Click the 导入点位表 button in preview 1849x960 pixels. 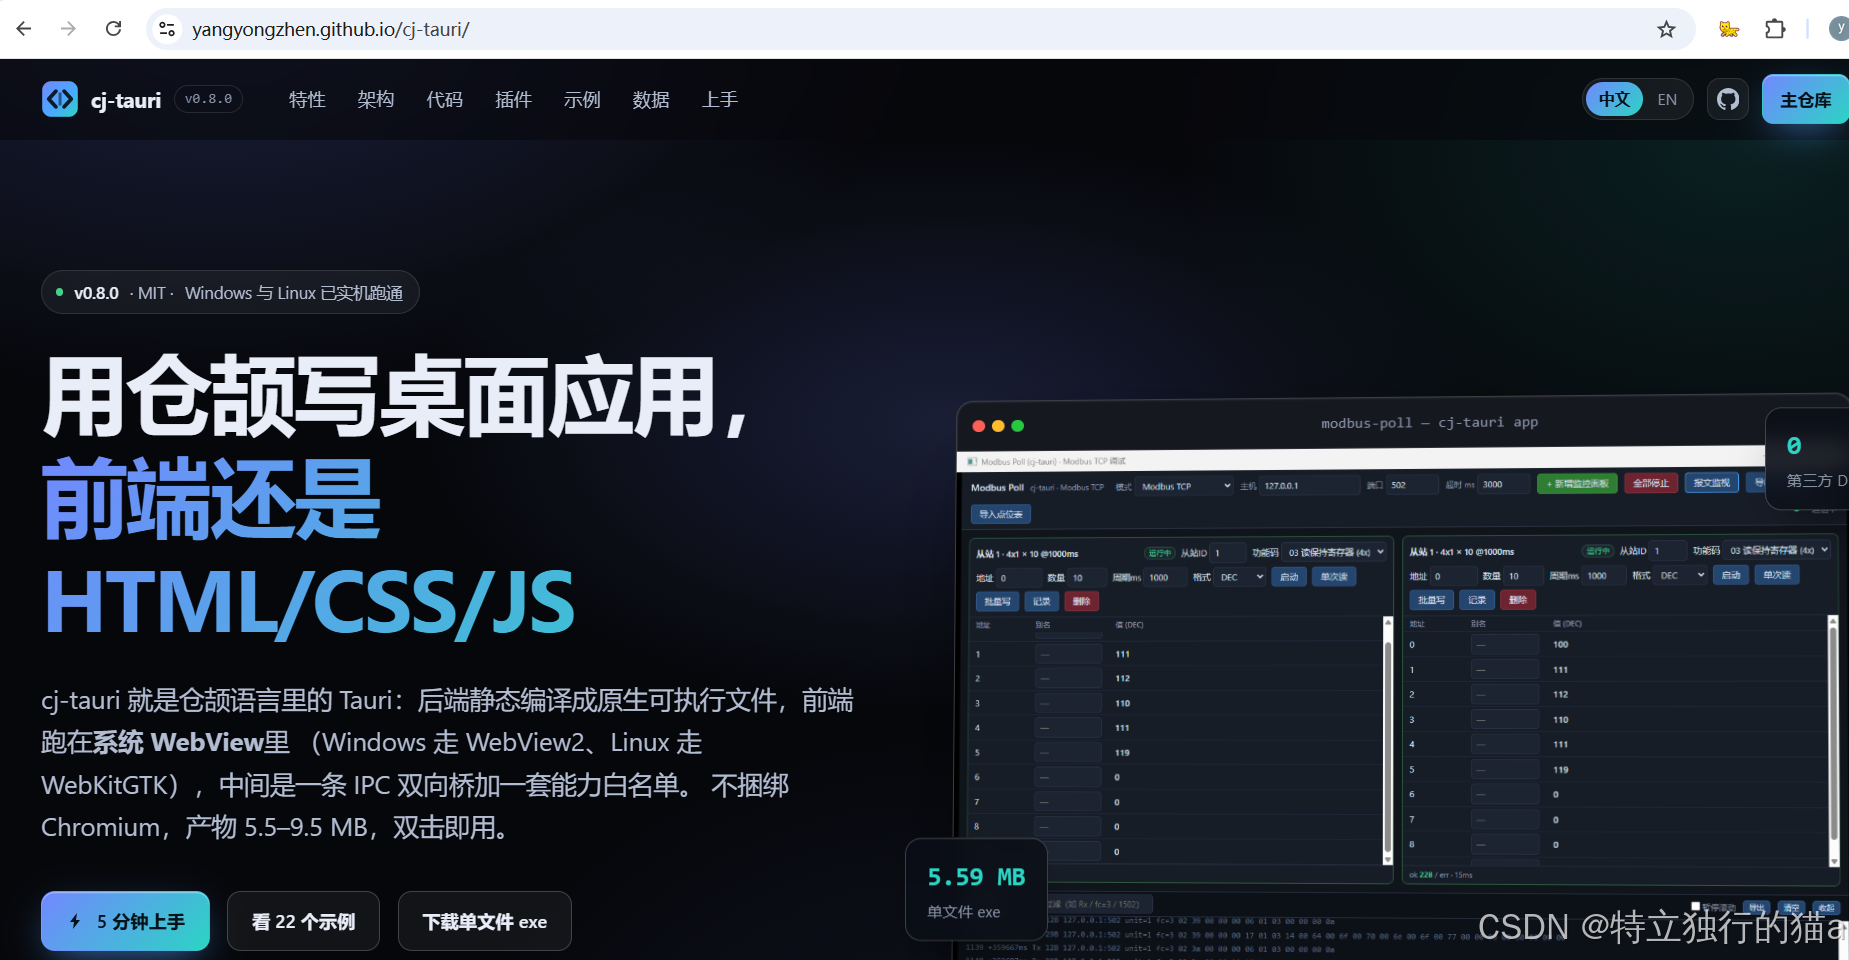pos(1001,514)
